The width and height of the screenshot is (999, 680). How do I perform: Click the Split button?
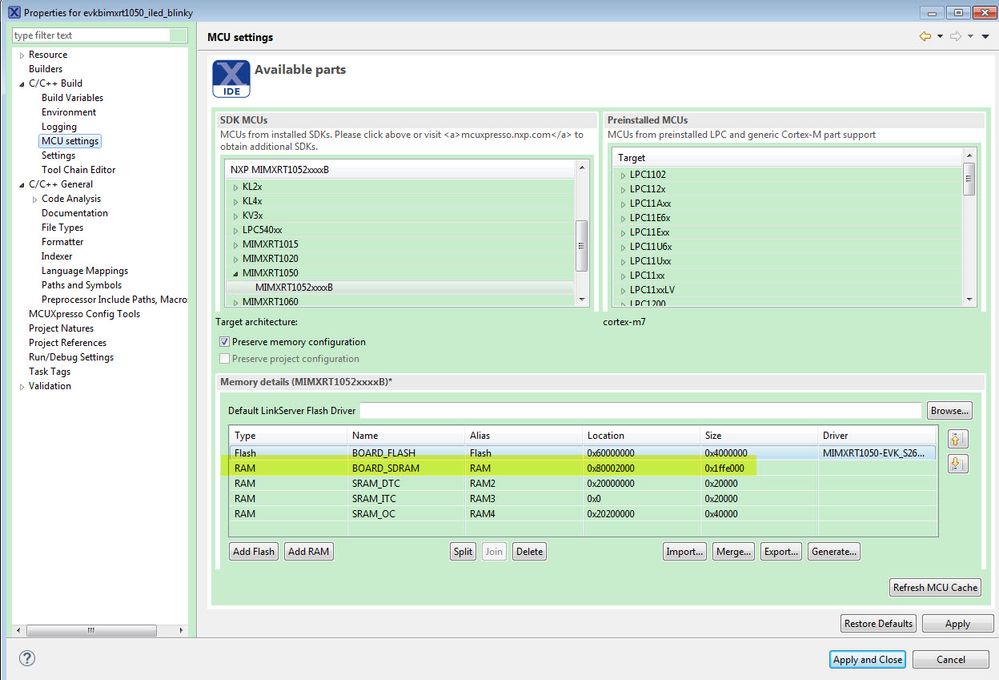coord(463,551)
